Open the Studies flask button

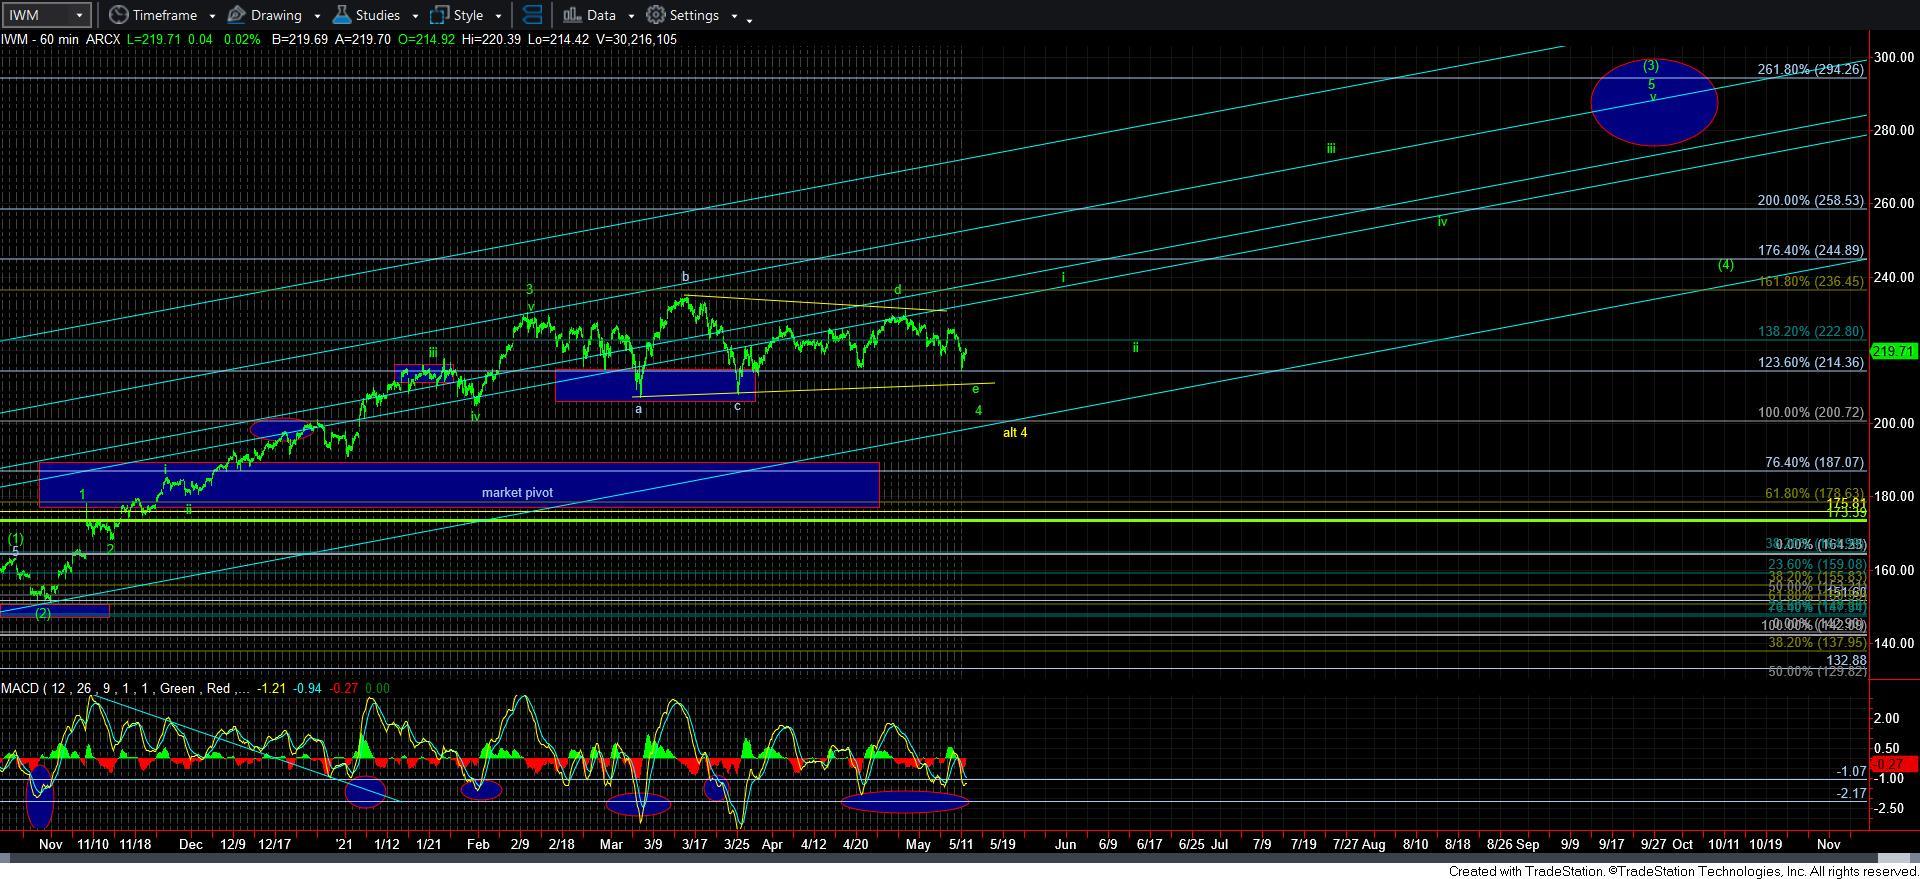(366, 15)
